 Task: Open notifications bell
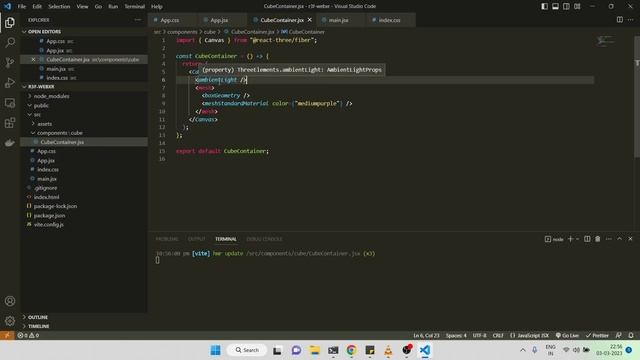click(x=631, y=335)
